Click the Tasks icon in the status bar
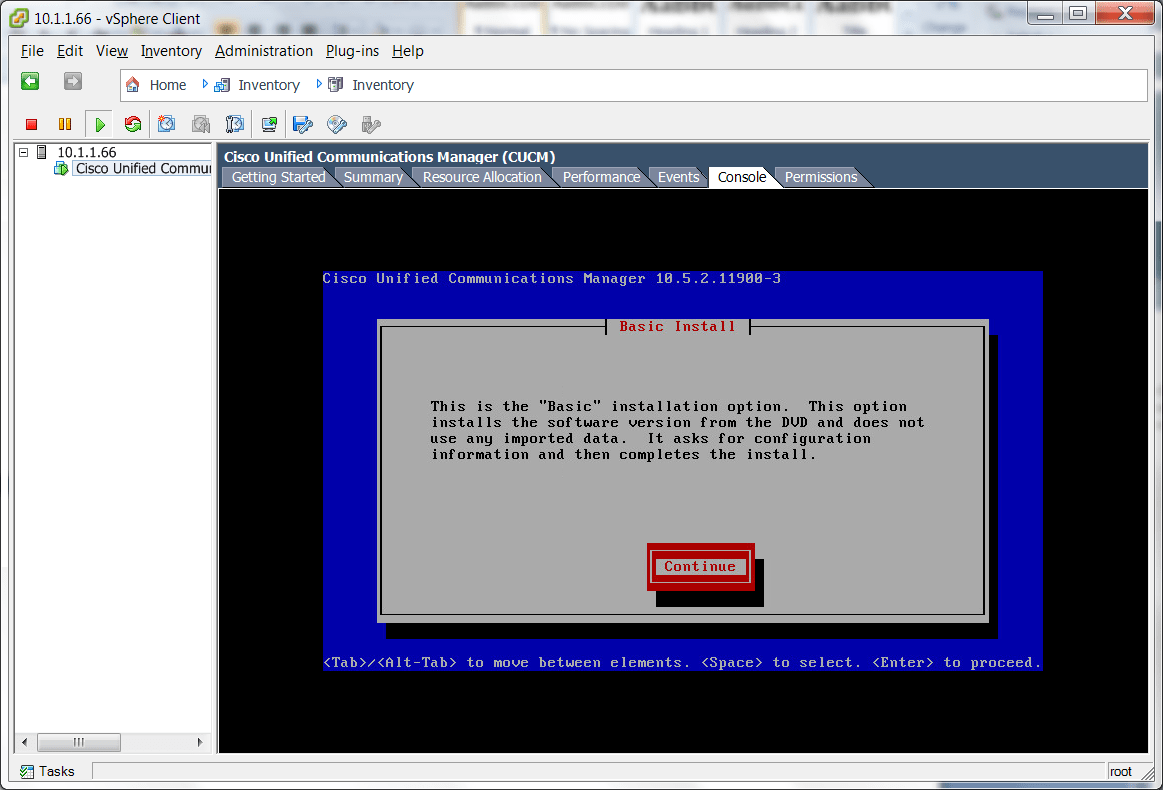 pyautogui.click(x=27, y=771)
